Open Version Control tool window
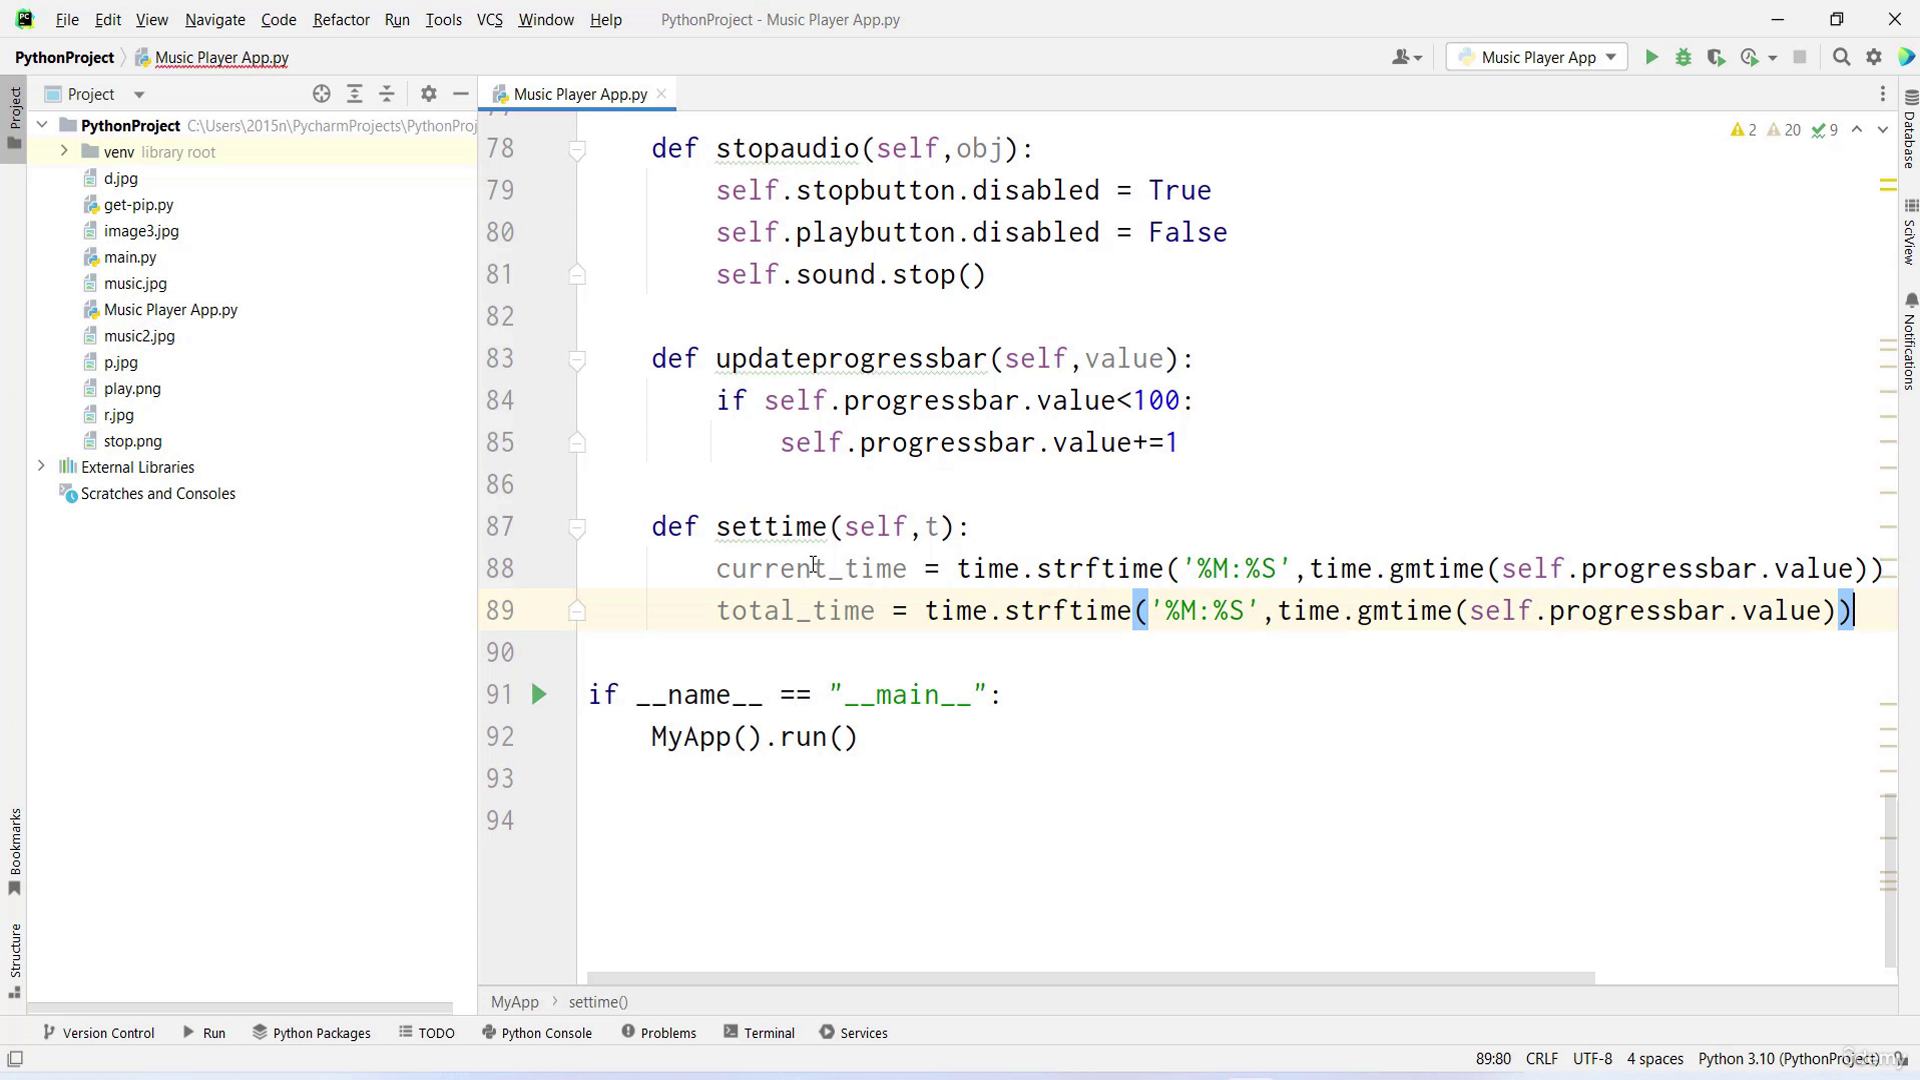The height and width of the screenshot is (1080, 1920). [x=99, y=1033]
